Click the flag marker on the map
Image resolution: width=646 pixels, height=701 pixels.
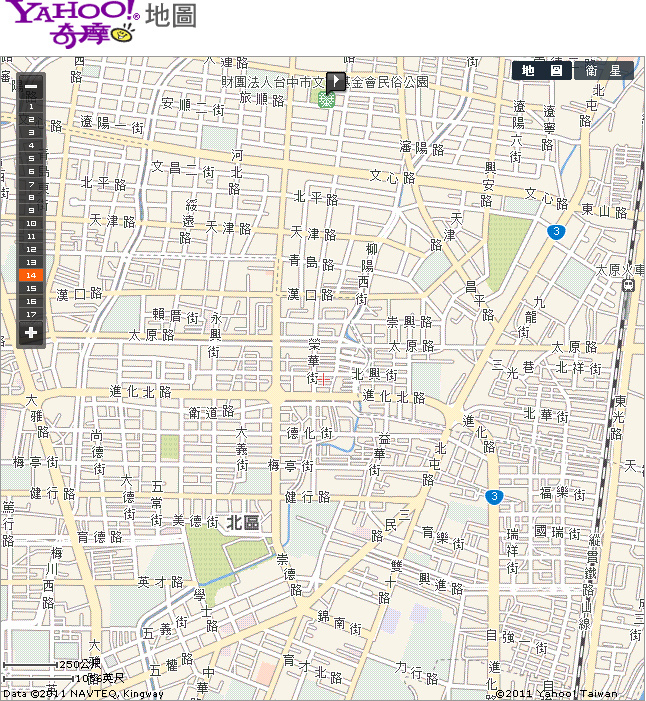click(336, 82)
